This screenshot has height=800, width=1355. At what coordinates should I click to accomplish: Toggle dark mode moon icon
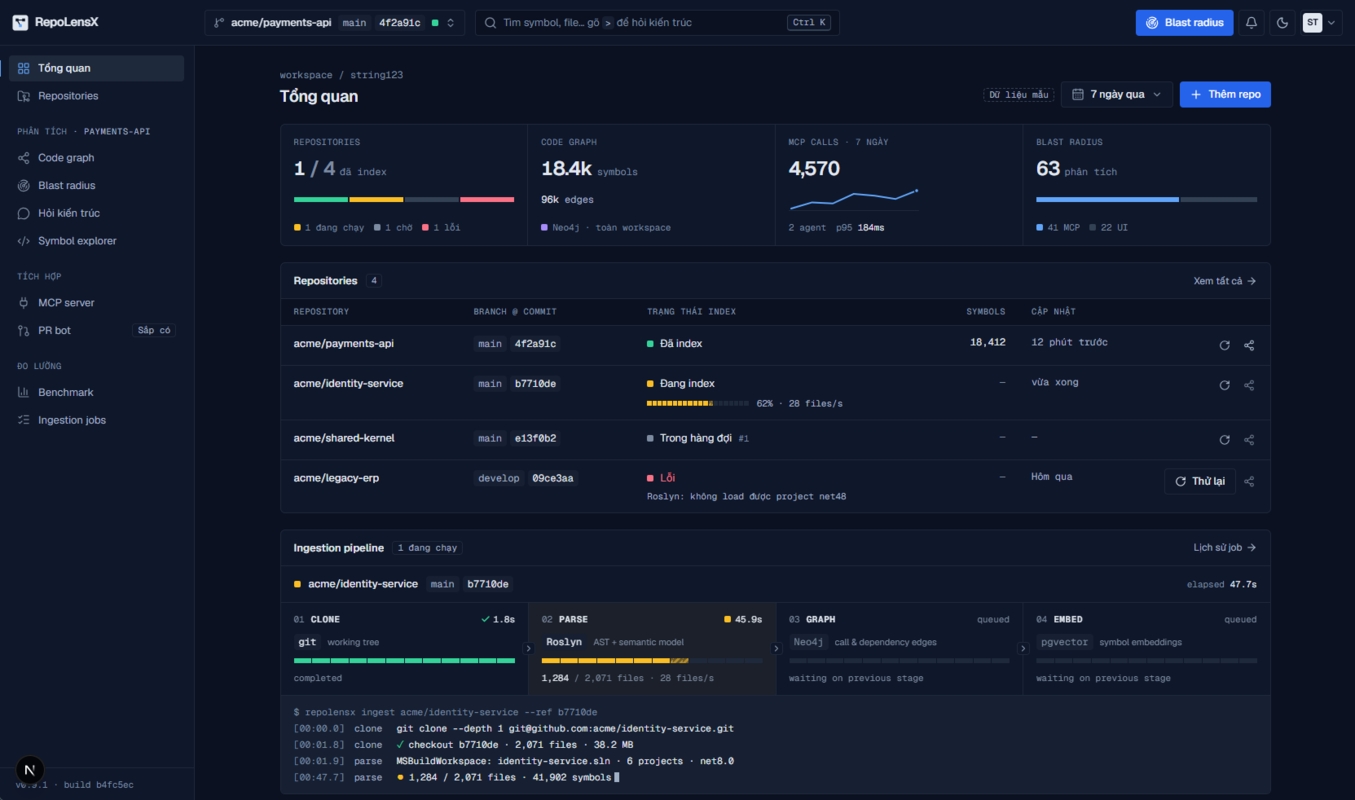(x=1283, y=23)
